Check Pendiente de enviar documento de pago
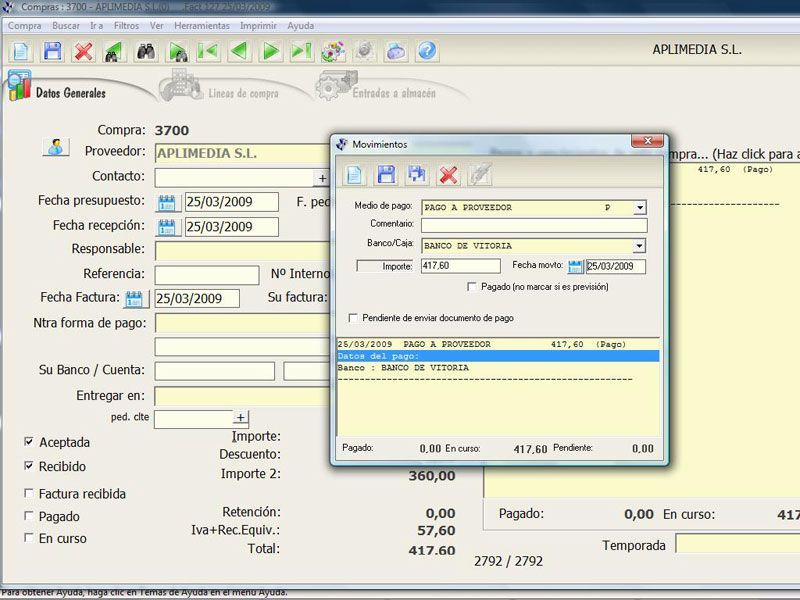 pos(353,318)
